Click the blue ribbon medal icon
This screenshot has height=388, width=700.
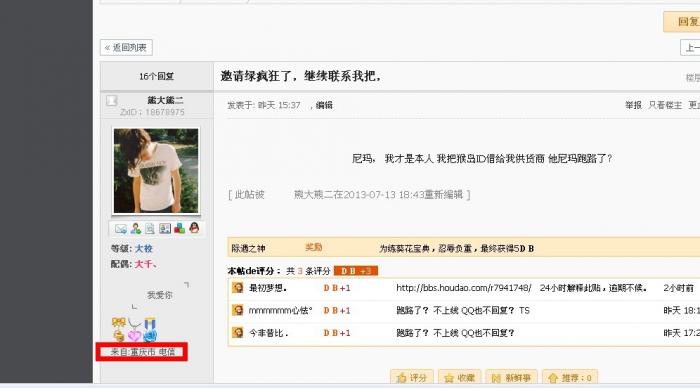[x=150, y=323]
